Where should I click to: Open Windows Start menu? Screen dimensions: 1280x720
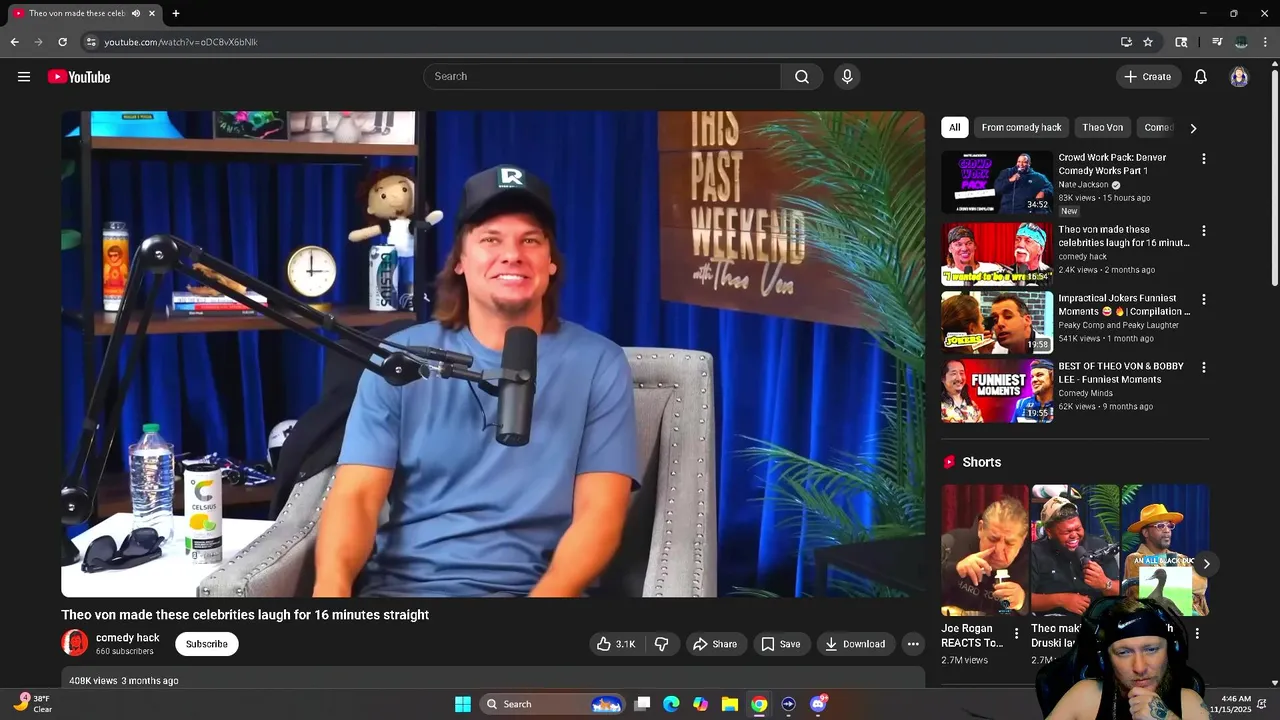[x=463, y=704]
